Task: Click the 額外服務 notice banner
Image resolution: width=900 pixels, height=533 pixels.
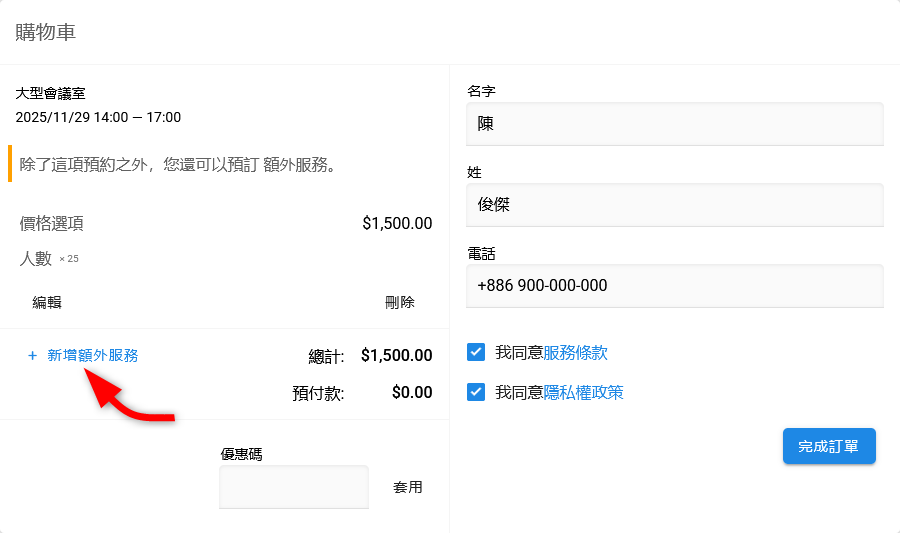Action: click(x=178, y=164)
